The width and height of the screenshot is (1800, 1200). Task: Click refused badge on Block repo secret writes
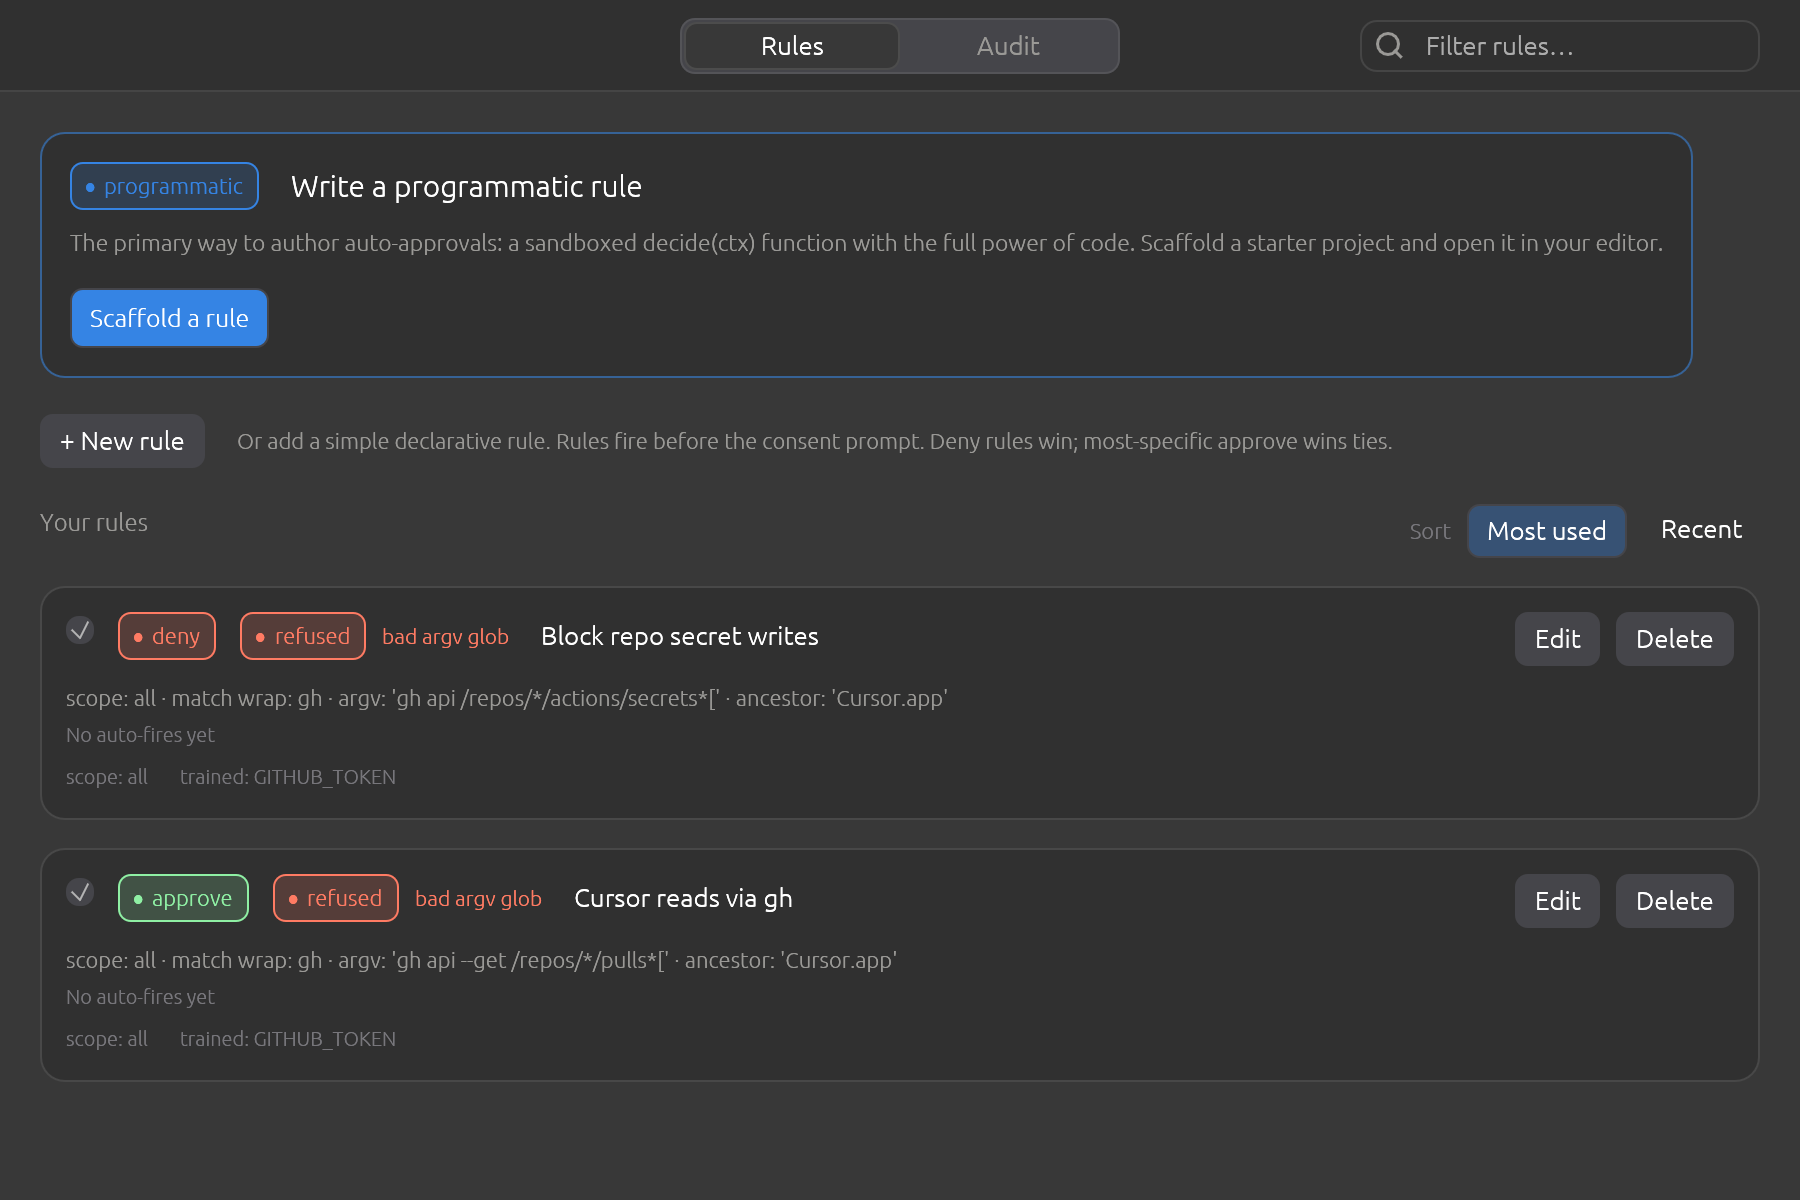pos(303,636)
